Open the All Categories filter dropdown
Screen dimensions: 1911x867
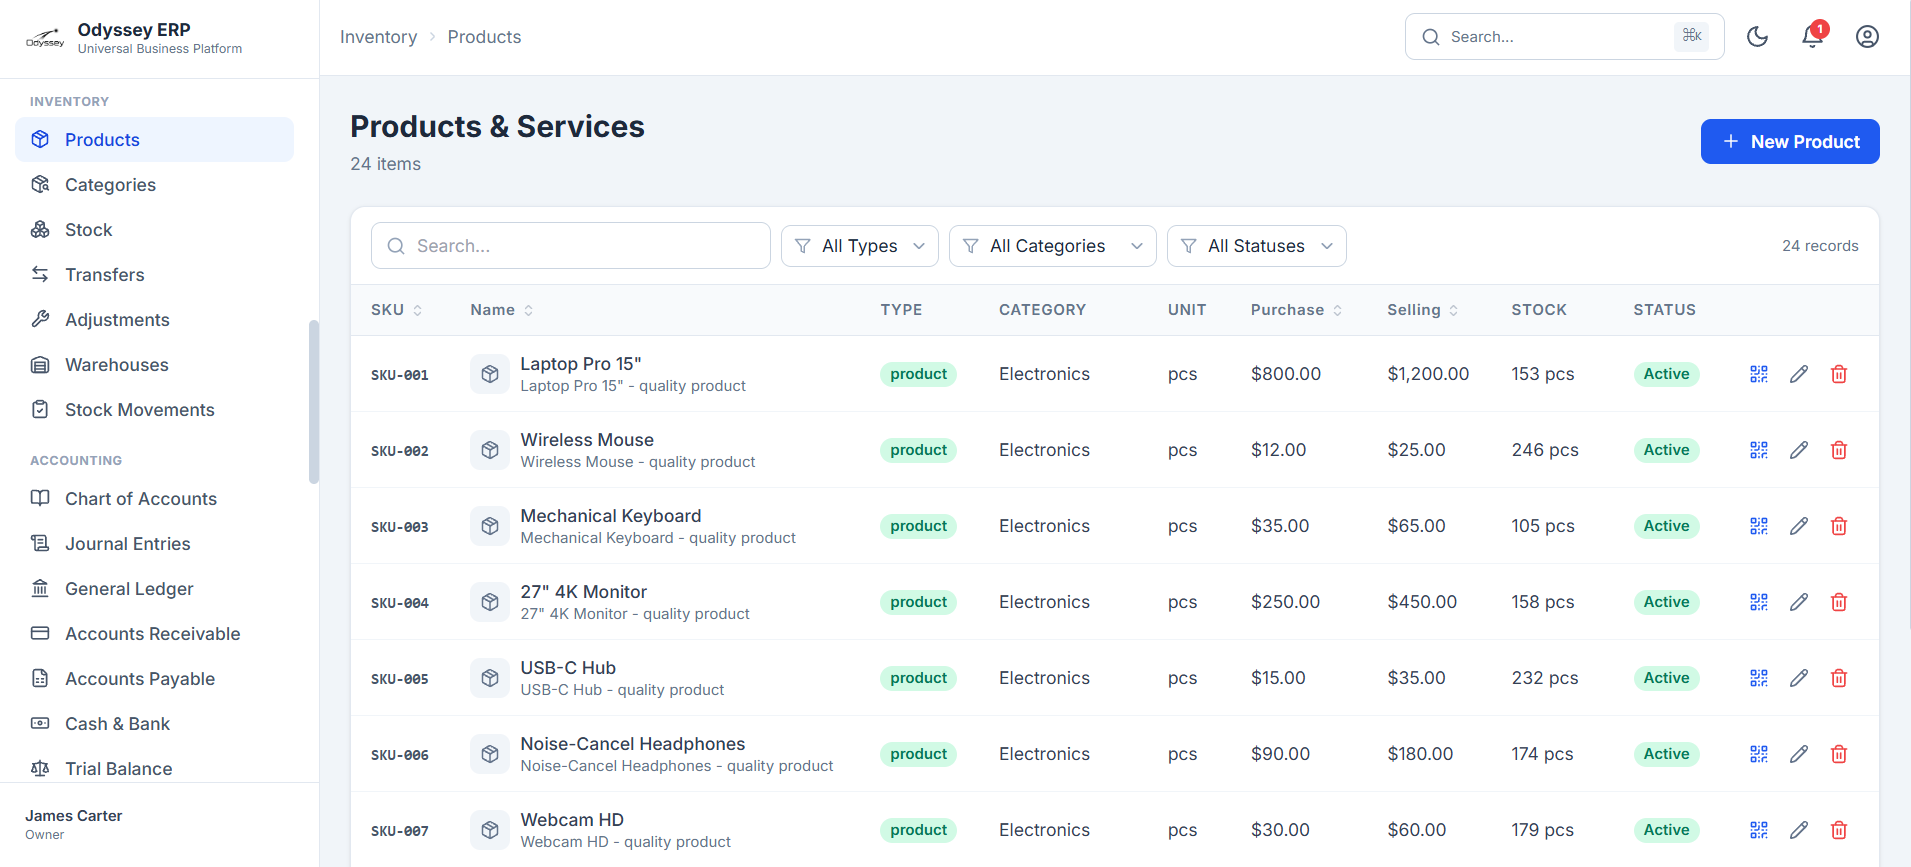(x=1053, y=246)
